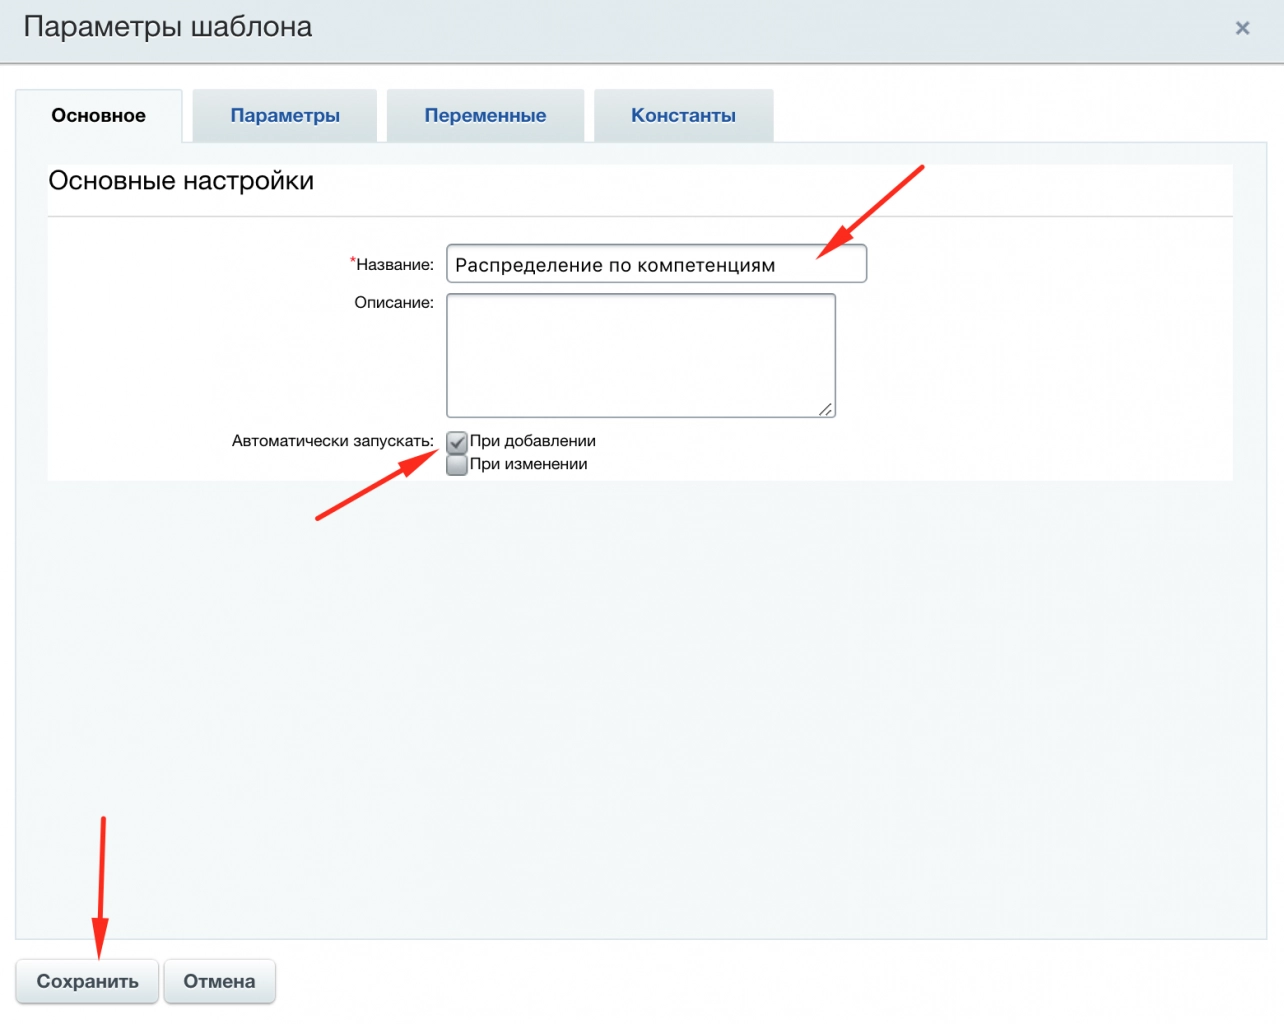Click the Параметры шаблона dialog title
The image size is (1284, 1024).
pos(168,27)
